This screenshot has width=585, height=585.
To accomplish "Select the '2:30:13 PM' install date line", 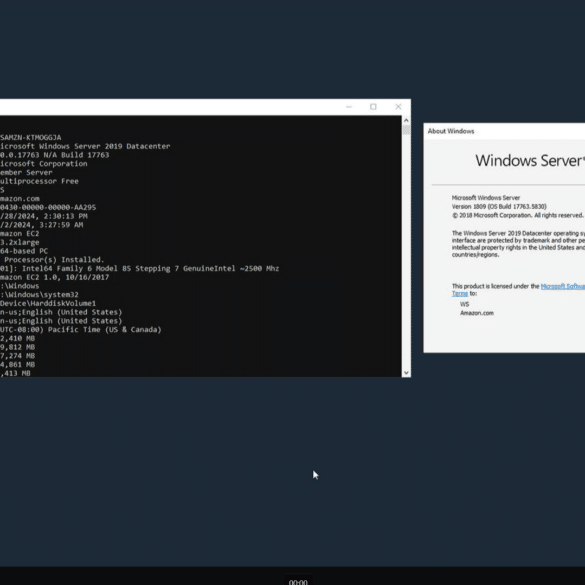I will click(x=44, y=216).
